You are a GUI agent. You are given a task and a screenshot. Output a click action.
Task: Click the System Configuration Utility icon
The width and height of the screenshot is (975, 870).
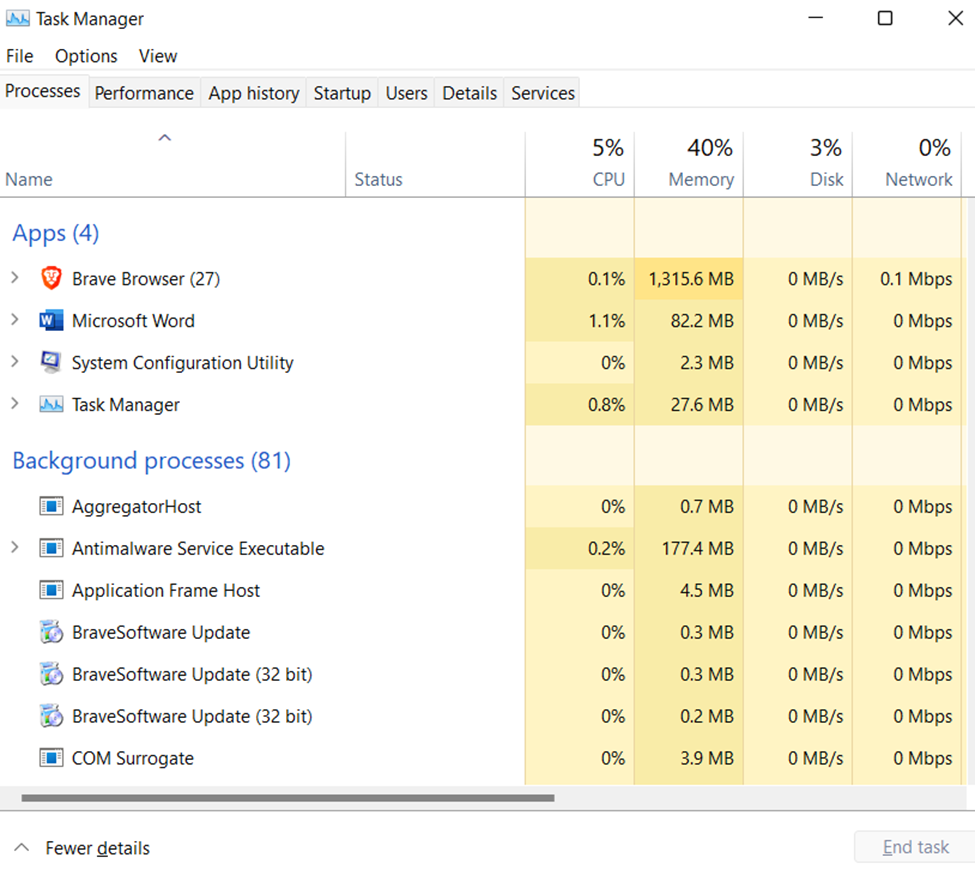point(51,363)
